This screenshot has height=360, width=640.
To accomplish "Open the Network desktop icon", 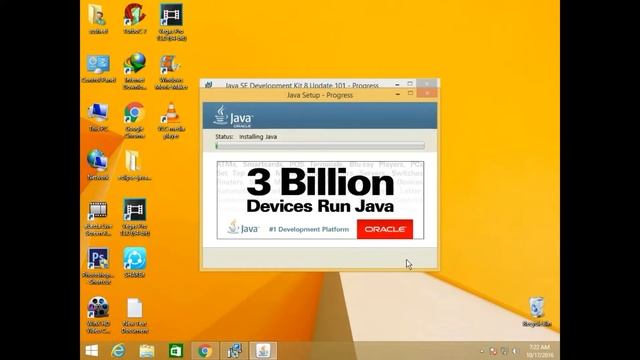I will (98, 165).
